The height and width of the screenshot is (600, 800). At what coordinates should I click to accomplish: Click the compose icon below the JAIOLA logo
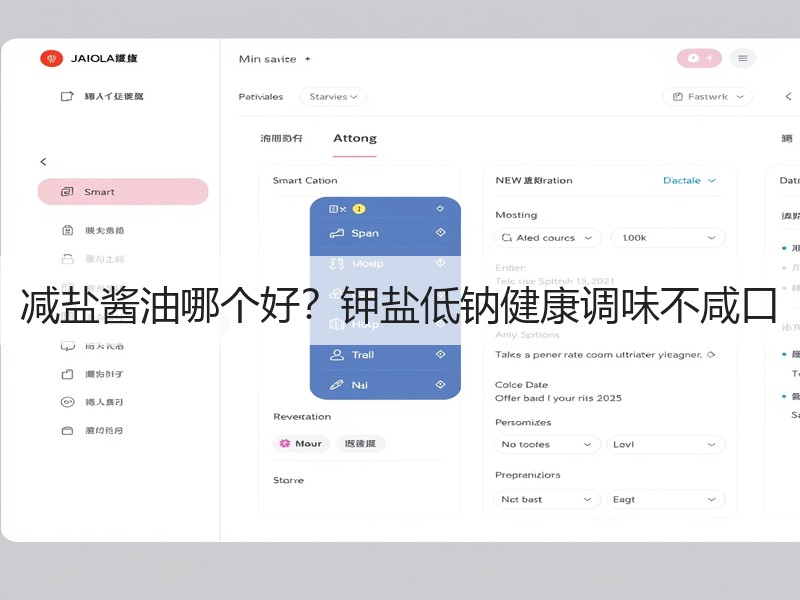[67, 96]
